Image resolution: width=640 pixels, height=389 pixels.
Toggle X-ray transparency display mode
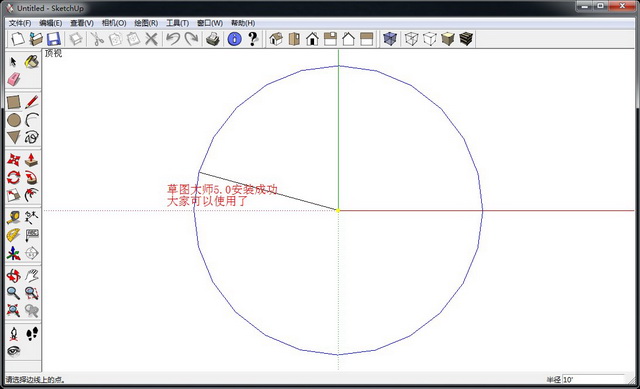(x=390, y=39)
